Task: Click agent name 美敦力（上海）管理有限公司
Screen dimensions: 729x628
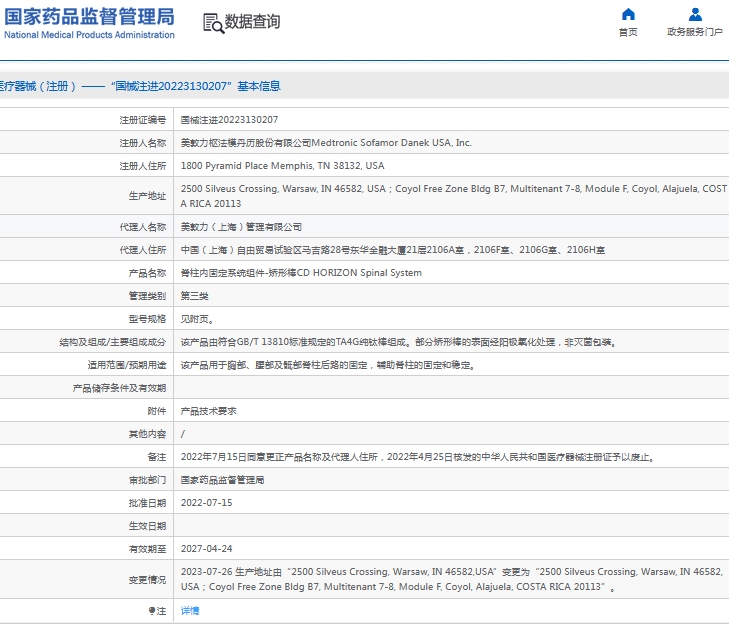Action: 241,227
